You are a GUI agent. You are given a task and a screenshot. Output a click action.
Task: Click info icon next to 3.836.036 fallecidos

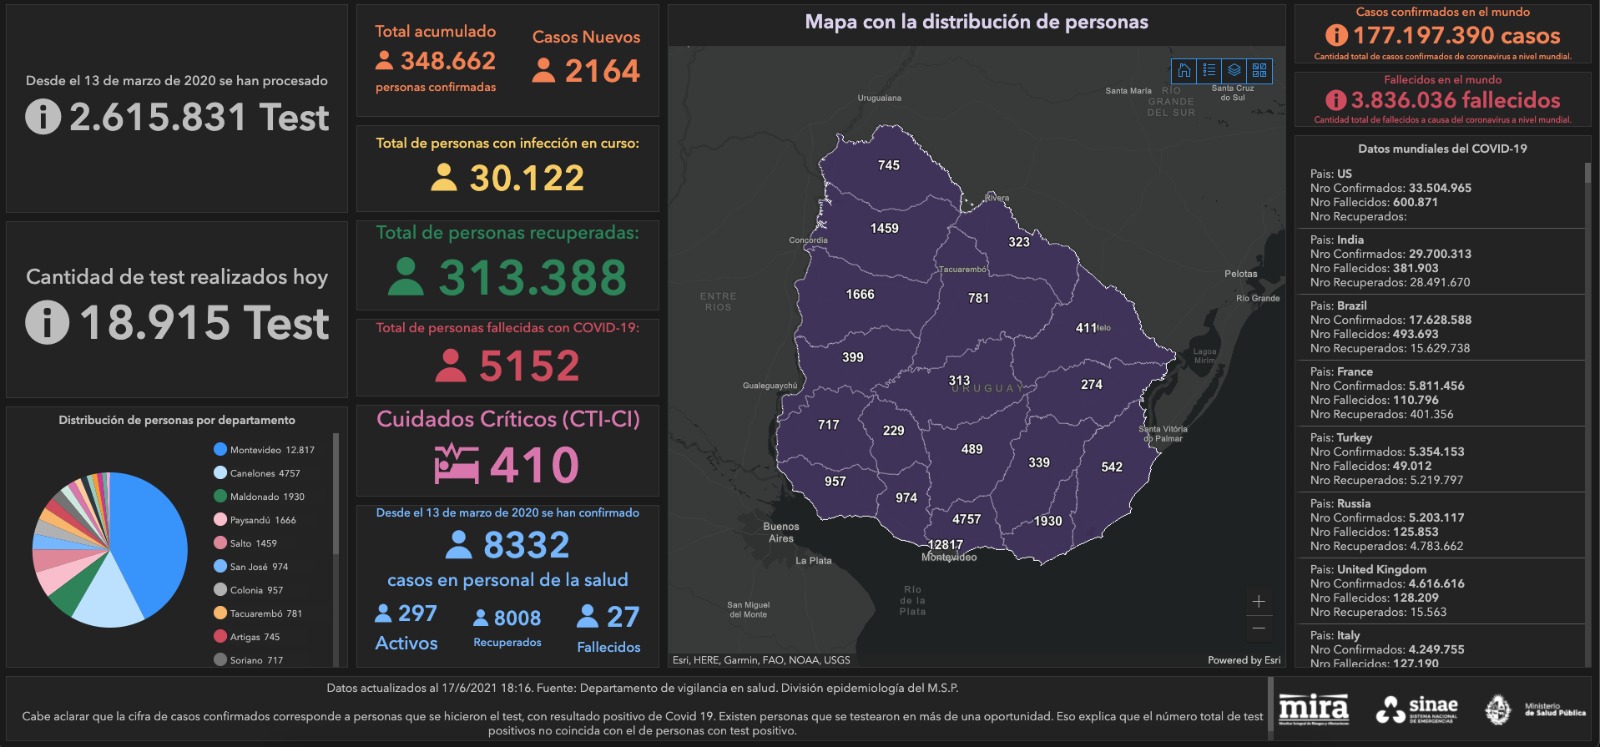pos(1335,100)
